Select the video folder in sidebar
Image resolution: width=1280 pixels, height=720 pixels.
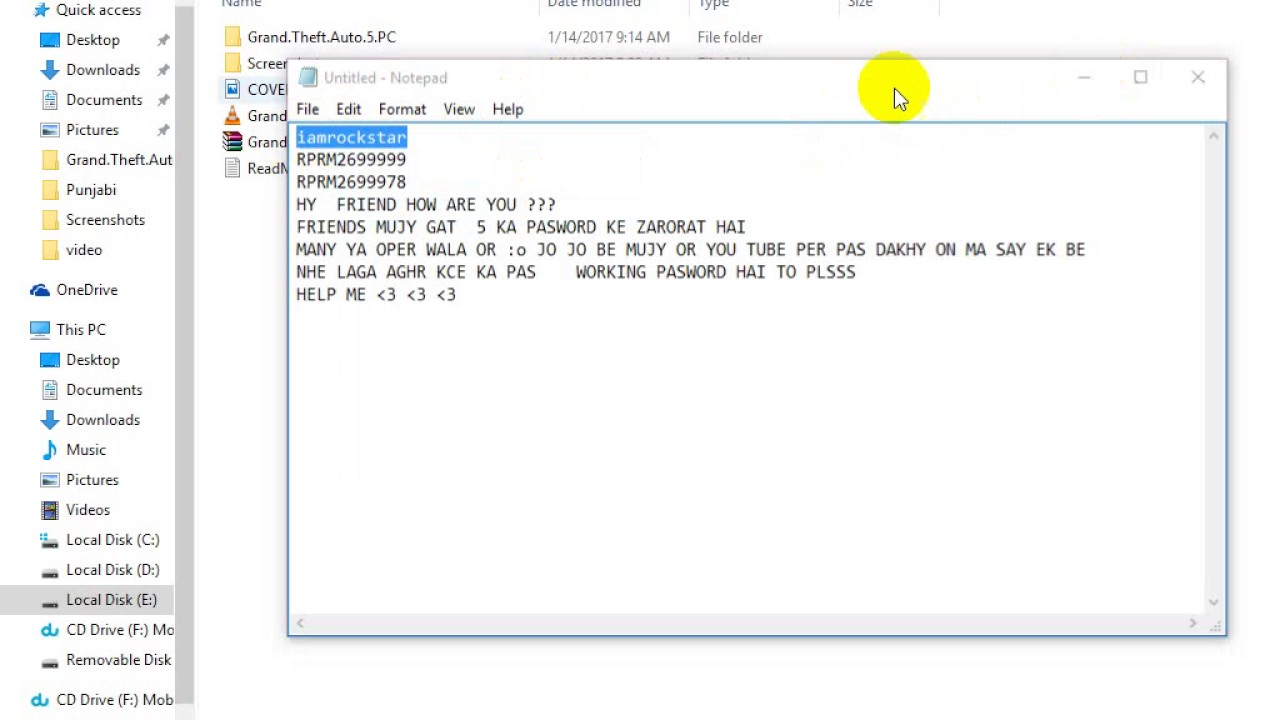pyautogui.click(x=72, y=250)
